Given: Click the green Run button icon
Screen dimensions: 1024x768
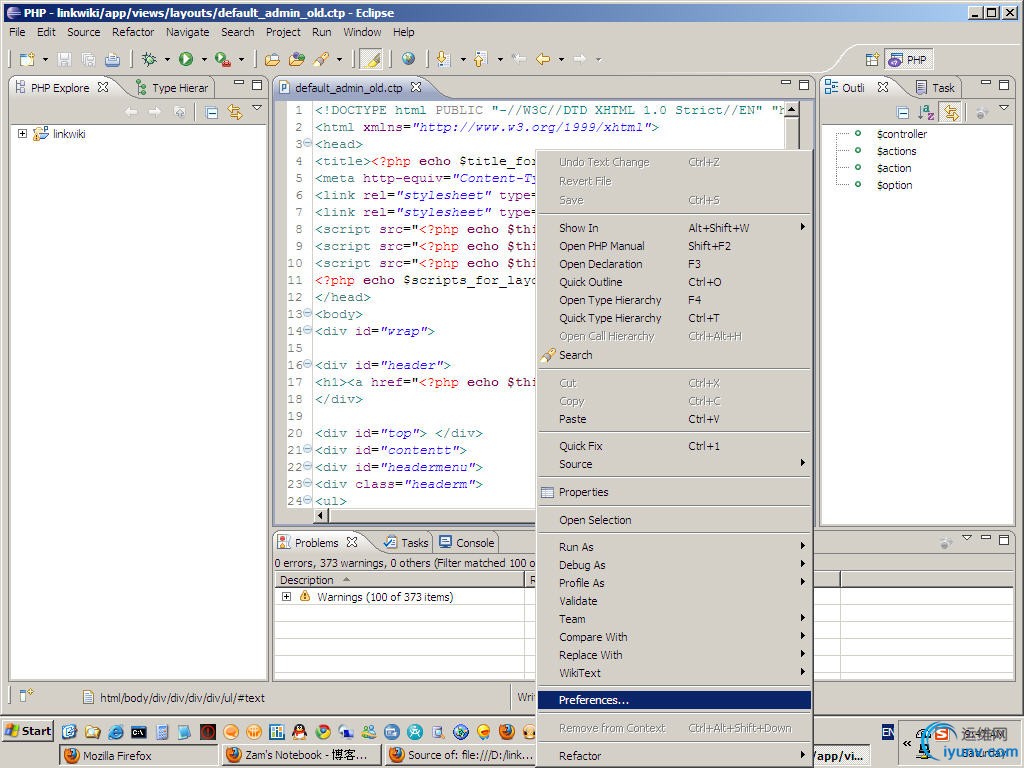Looking at the screenshot, I should 186,59.
